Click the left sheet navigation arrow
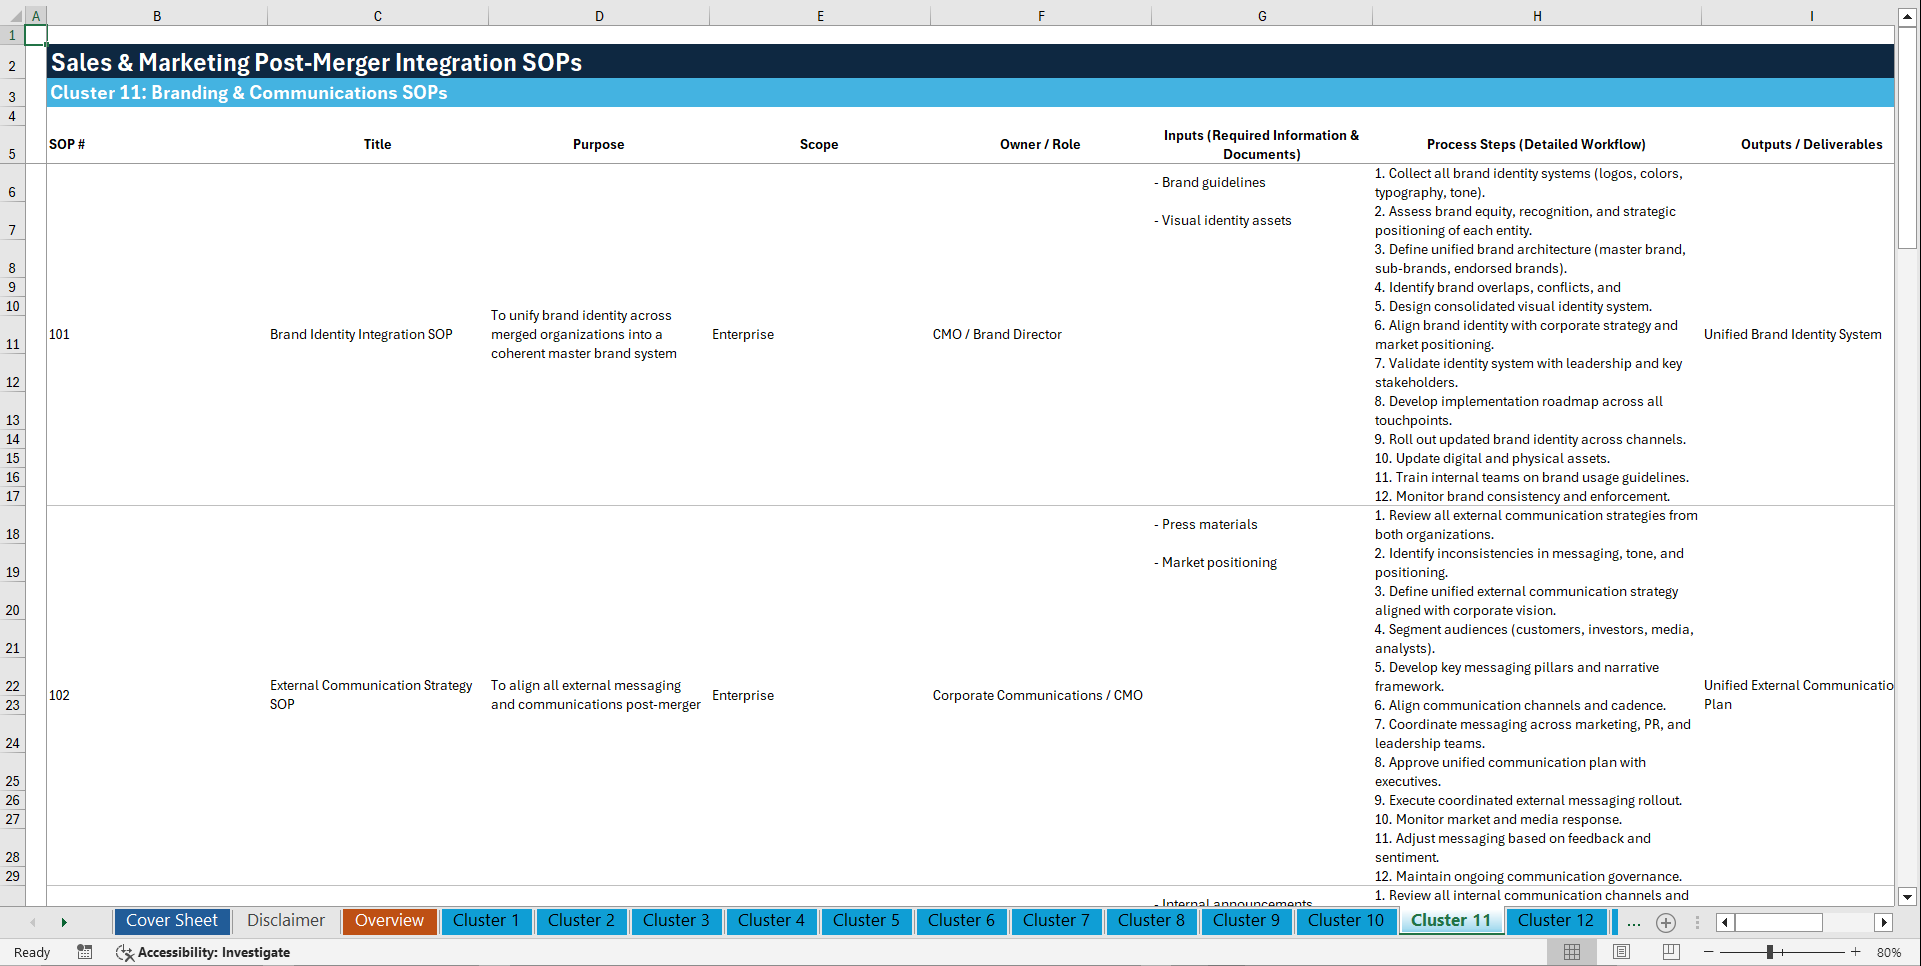 point(33,922)
